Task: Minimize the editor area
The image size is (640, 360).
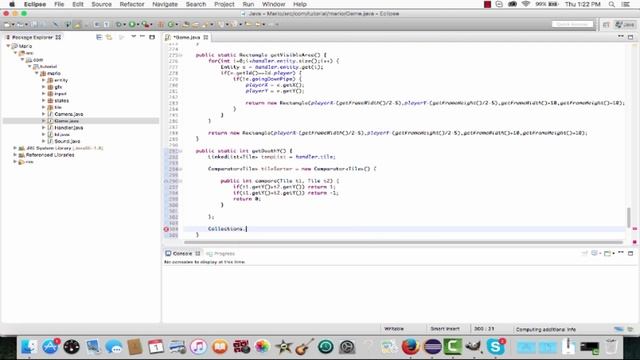Action: (621, 37)
